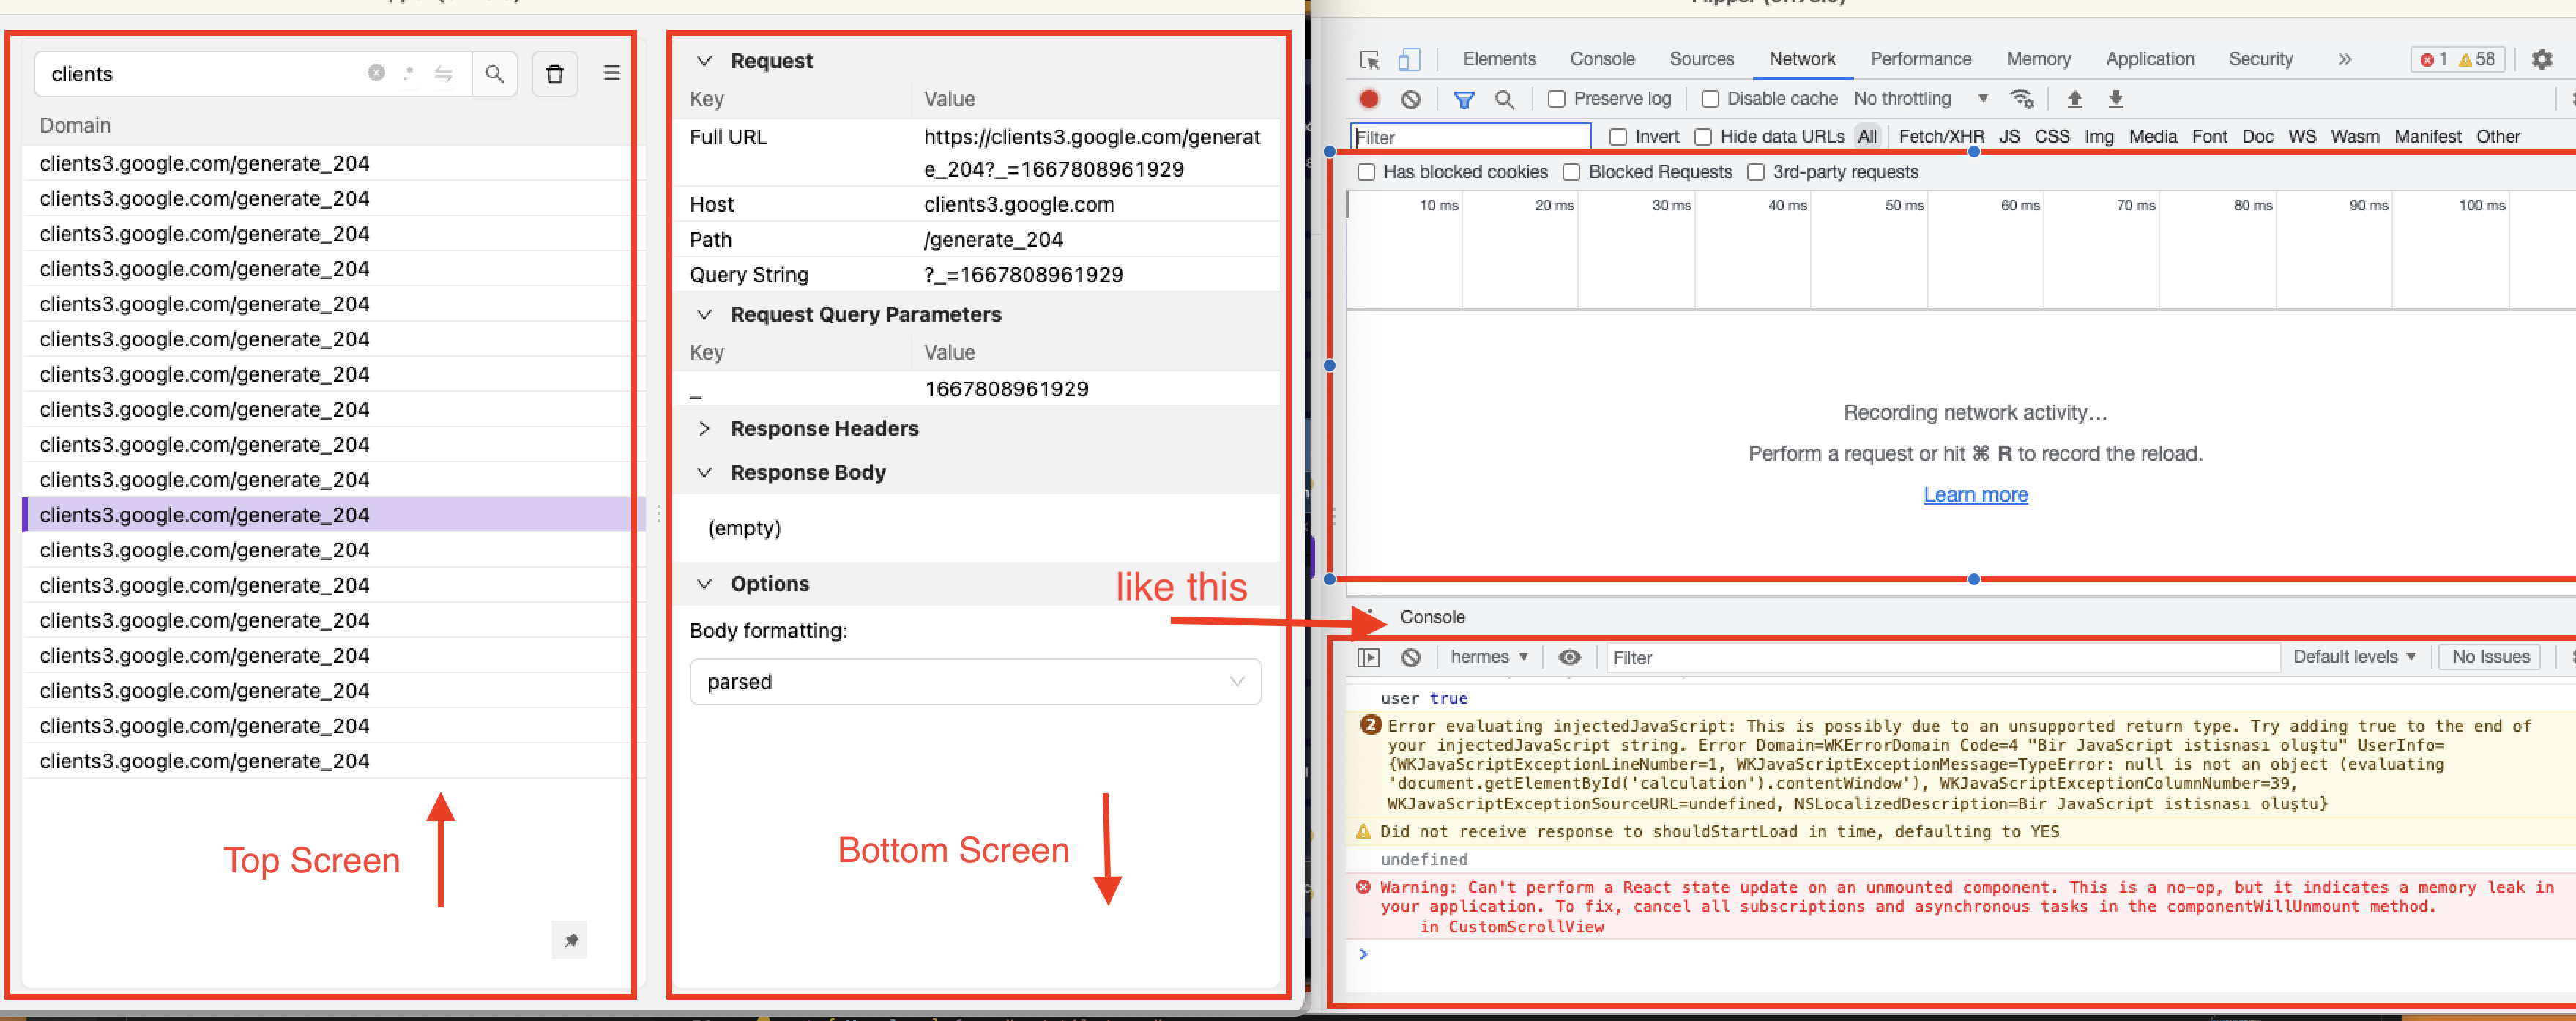Enable the Disable cache checkbox

coord(1710,98)
